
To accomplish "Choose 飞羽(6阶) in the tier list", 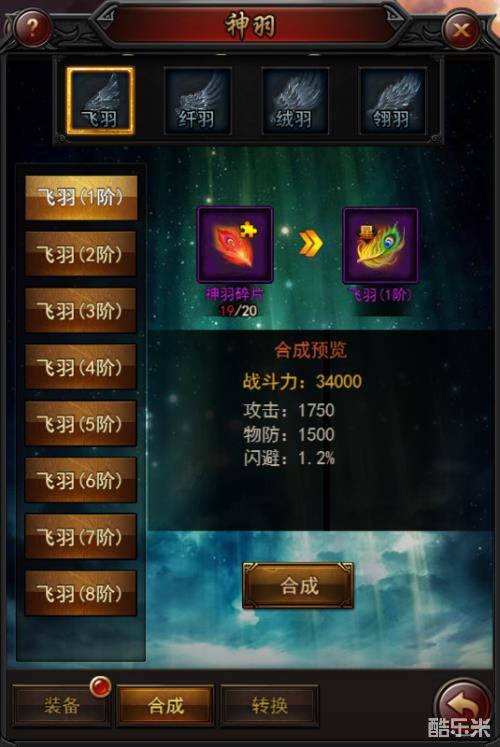I will pos(81,480).
